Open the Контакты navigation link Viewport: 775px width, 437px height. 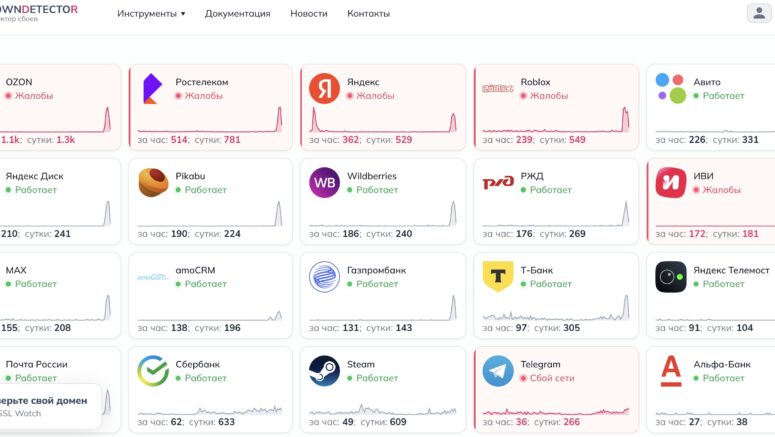(368, 14)
